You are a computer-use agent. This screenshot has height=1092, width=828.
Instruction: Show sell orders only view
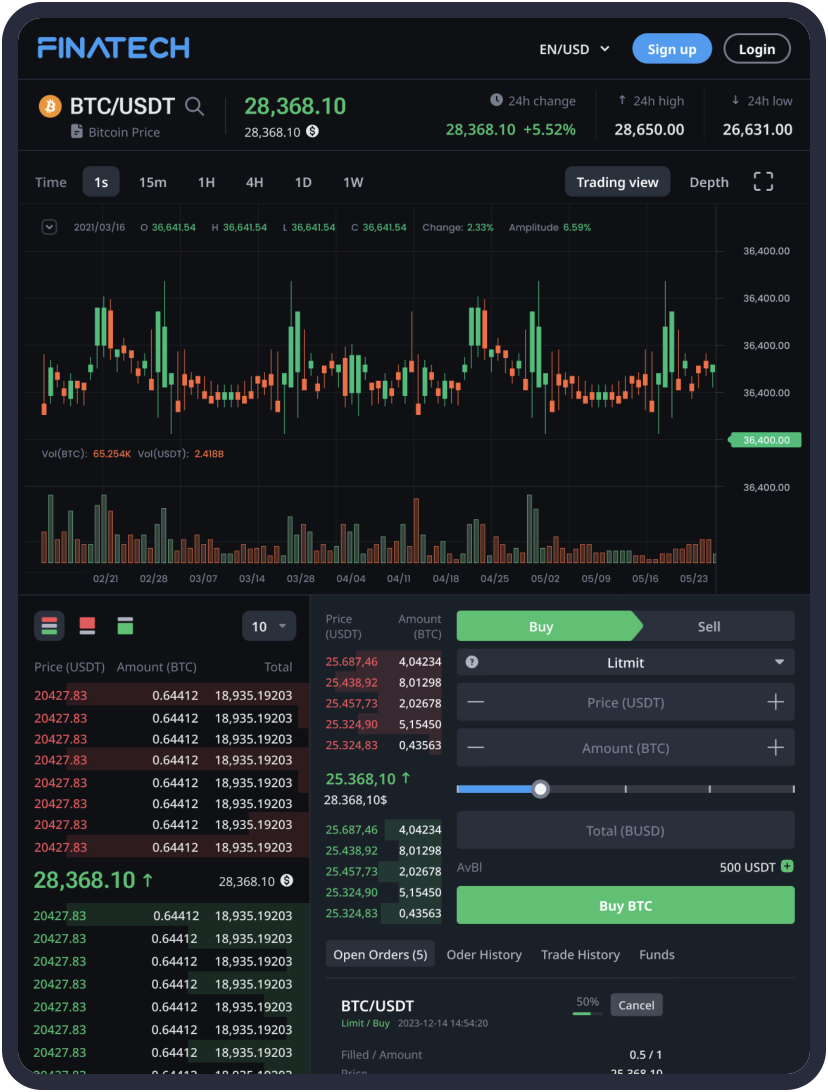(x=87, y=625)
